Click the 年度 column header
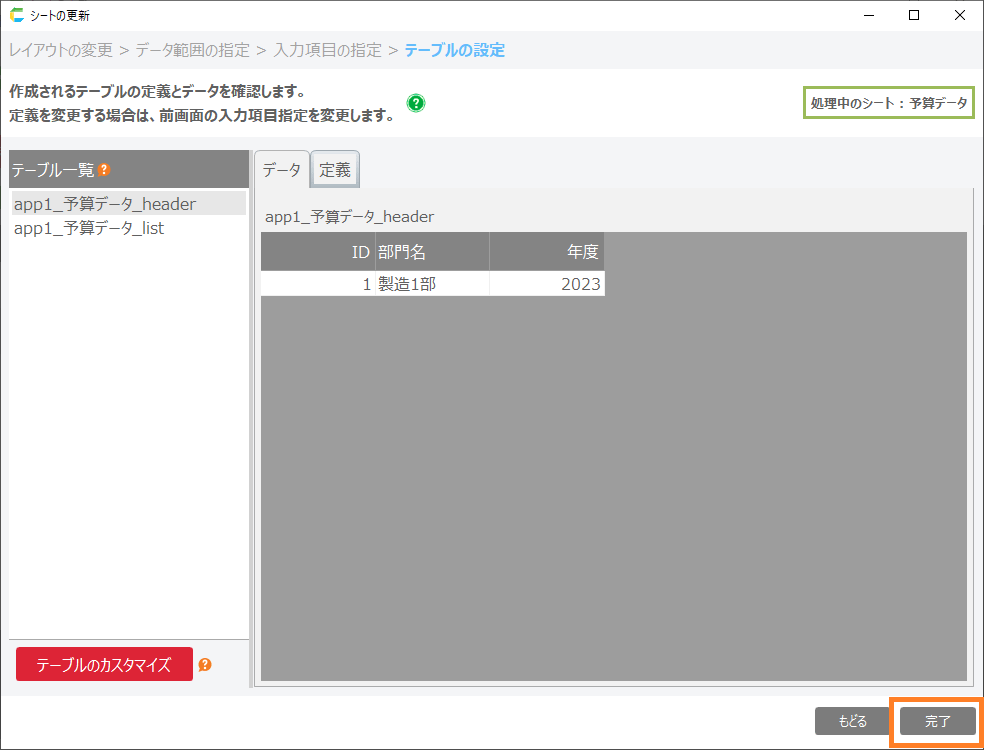 [x=547, y=252]
